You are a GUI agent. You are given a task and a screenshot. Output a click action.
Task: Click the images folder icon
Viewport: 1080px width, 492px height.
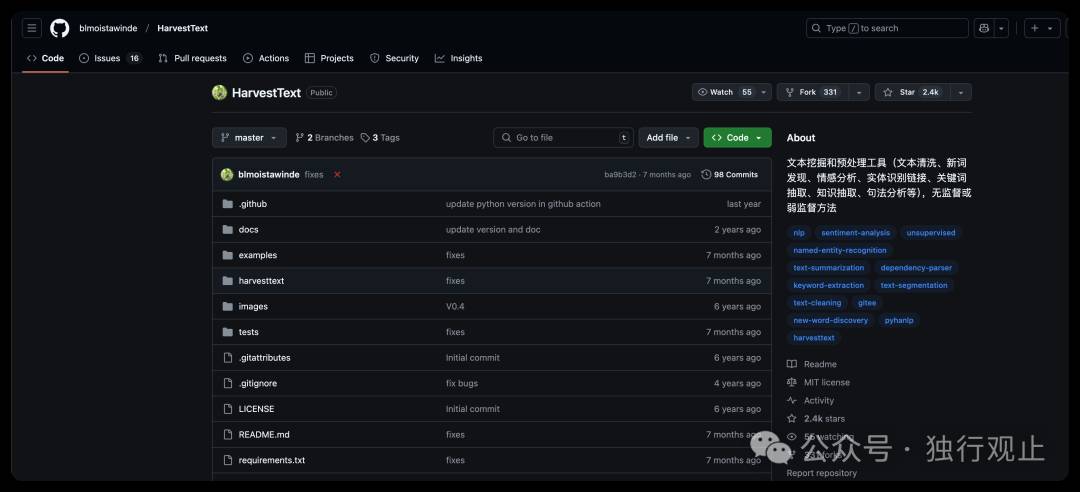228,306
